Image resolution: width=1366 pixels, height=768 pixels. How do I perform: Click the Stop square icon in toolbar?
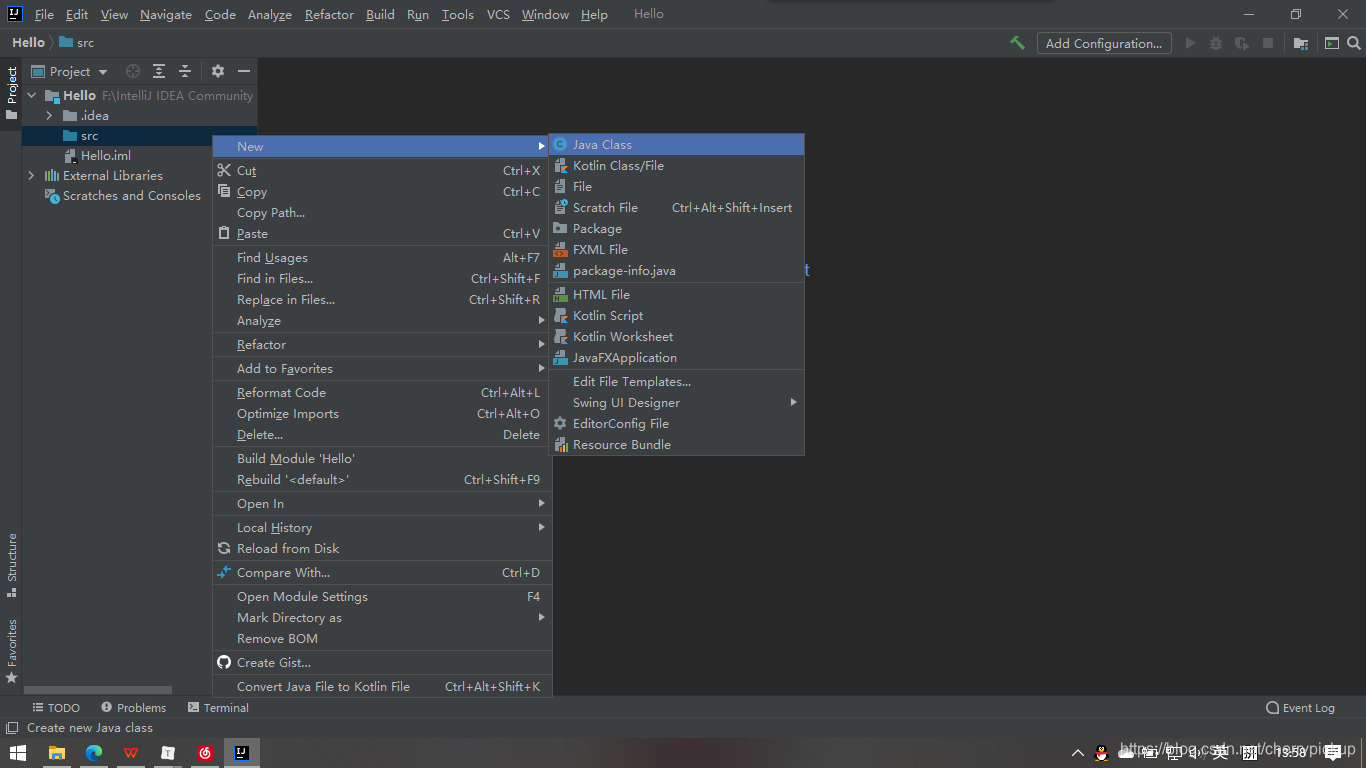pyautogui.click(x=1268, y=43)
